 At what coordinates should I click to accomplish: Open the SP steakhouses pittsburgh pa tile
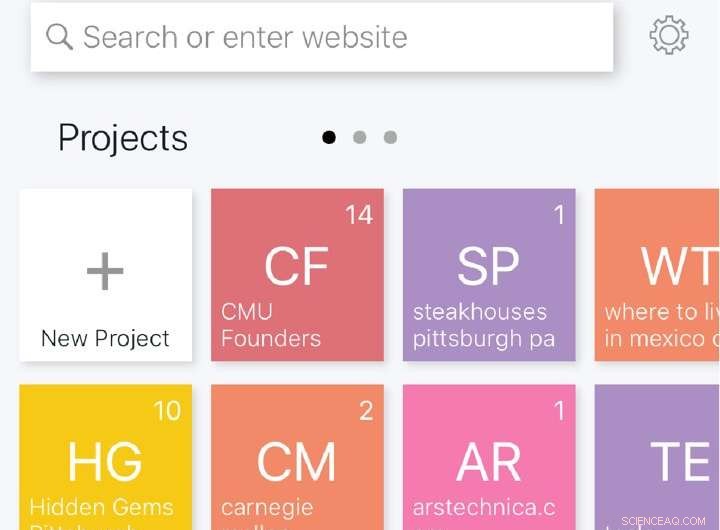489,275
